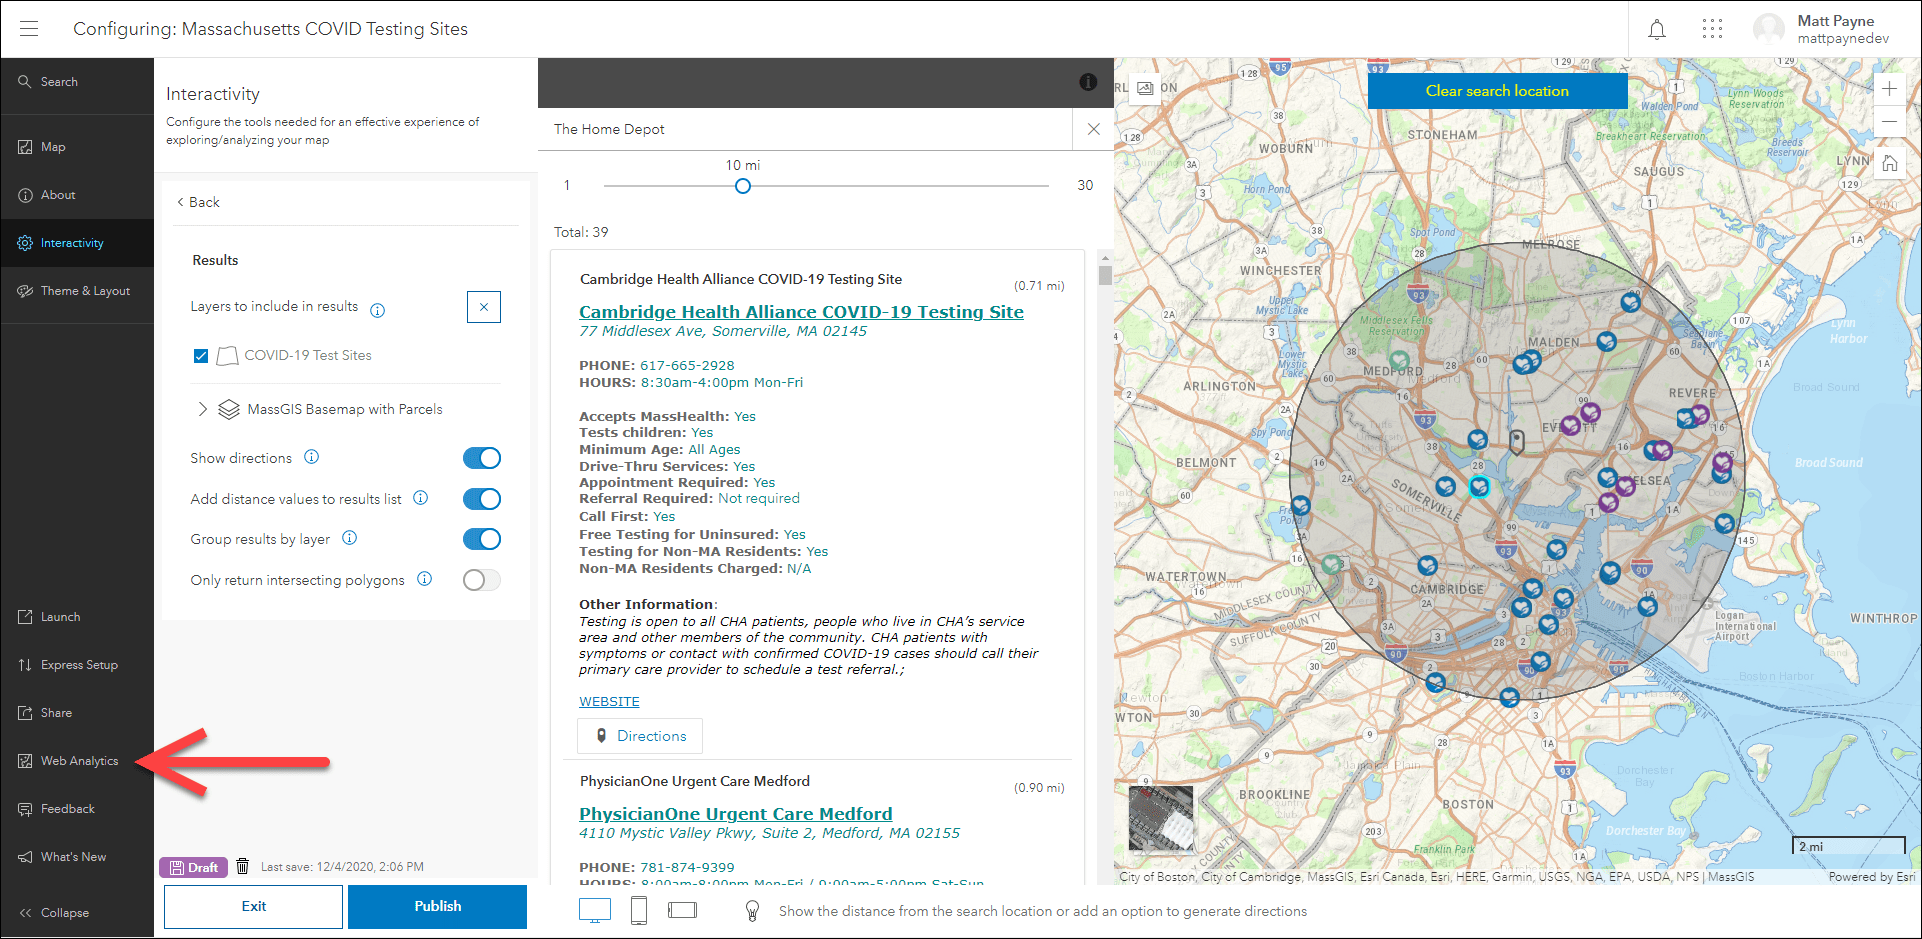Enable Only return intersecting polygons
Screen dimensions: 1922x939
coord(482,580)
